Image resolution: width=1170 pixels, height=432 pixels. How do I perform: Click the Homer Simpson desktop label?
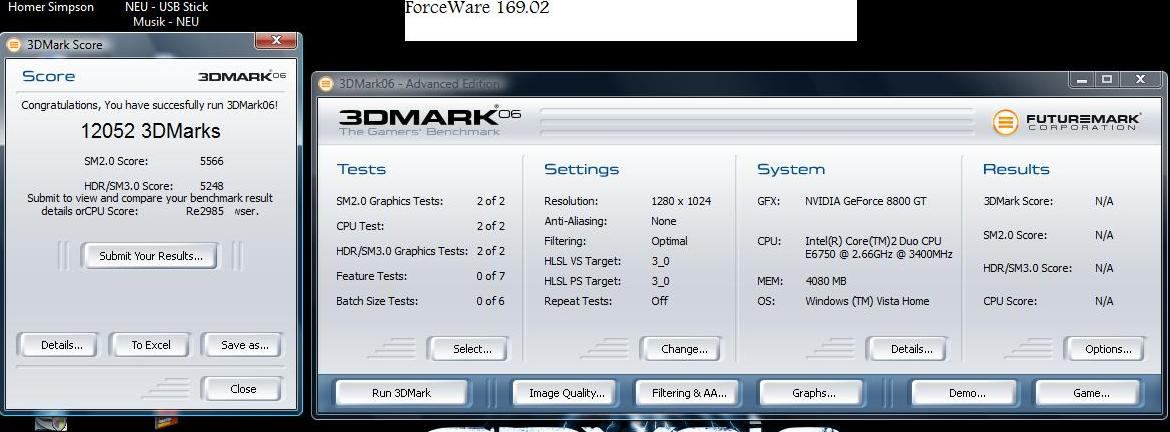click(51, 7)
